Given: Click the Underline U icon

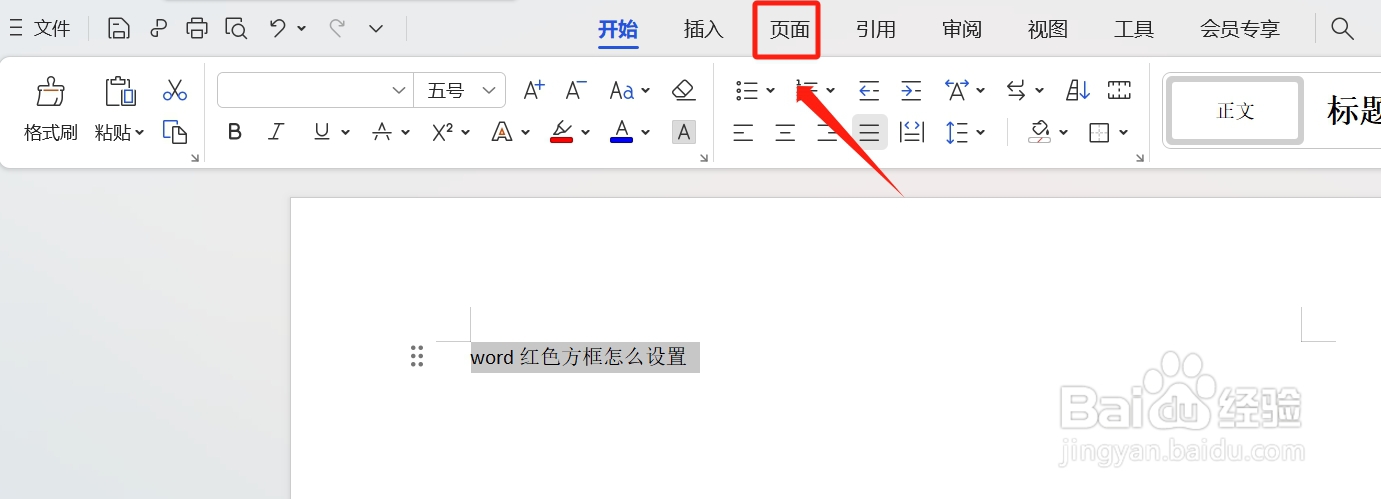Looking at the screenshot, I should point(321,131).
